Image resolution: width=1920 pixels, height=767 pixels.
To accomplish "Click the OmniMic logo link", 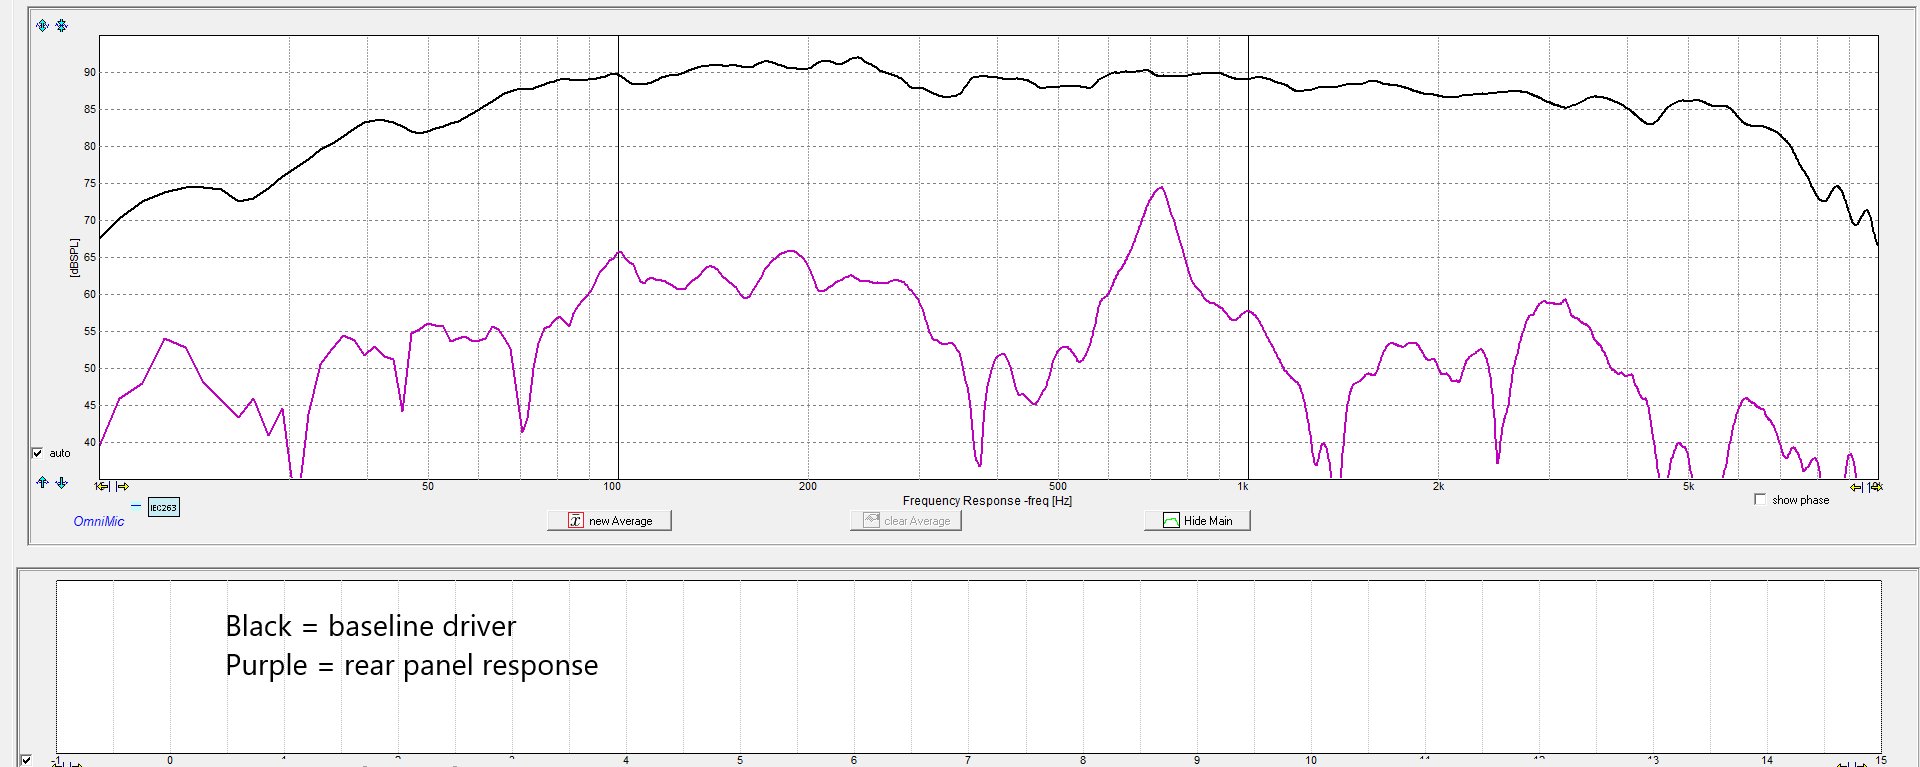I will click(x=99, y=521).
